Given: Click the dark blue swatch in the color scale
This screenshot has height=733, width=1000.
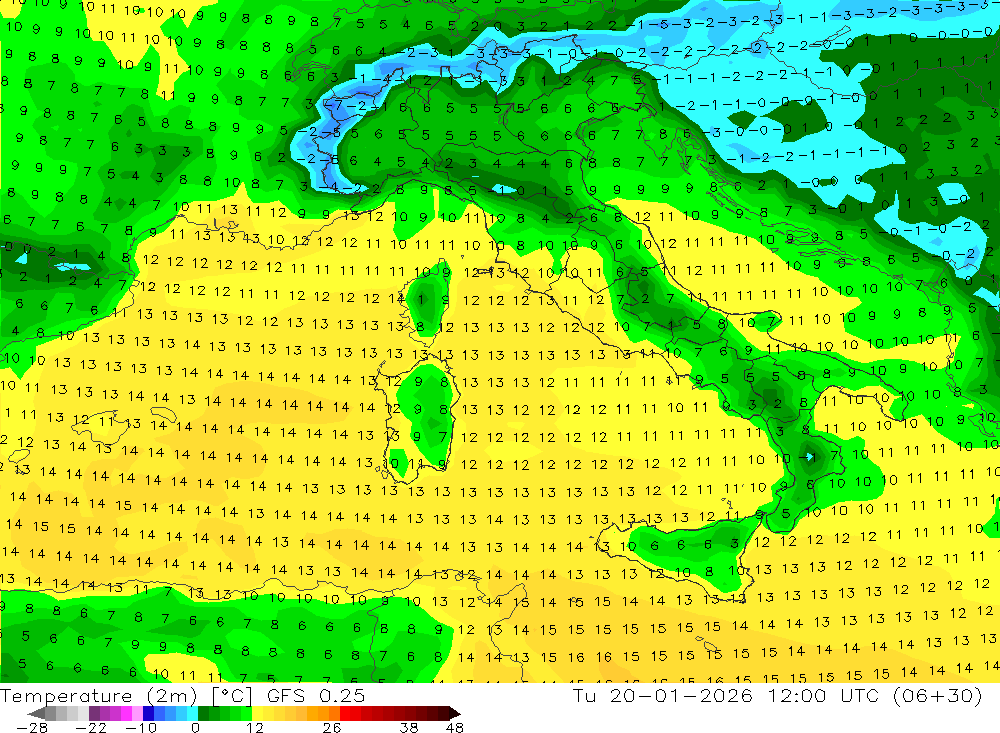Looking at the screenshot, I should [149, 713].
